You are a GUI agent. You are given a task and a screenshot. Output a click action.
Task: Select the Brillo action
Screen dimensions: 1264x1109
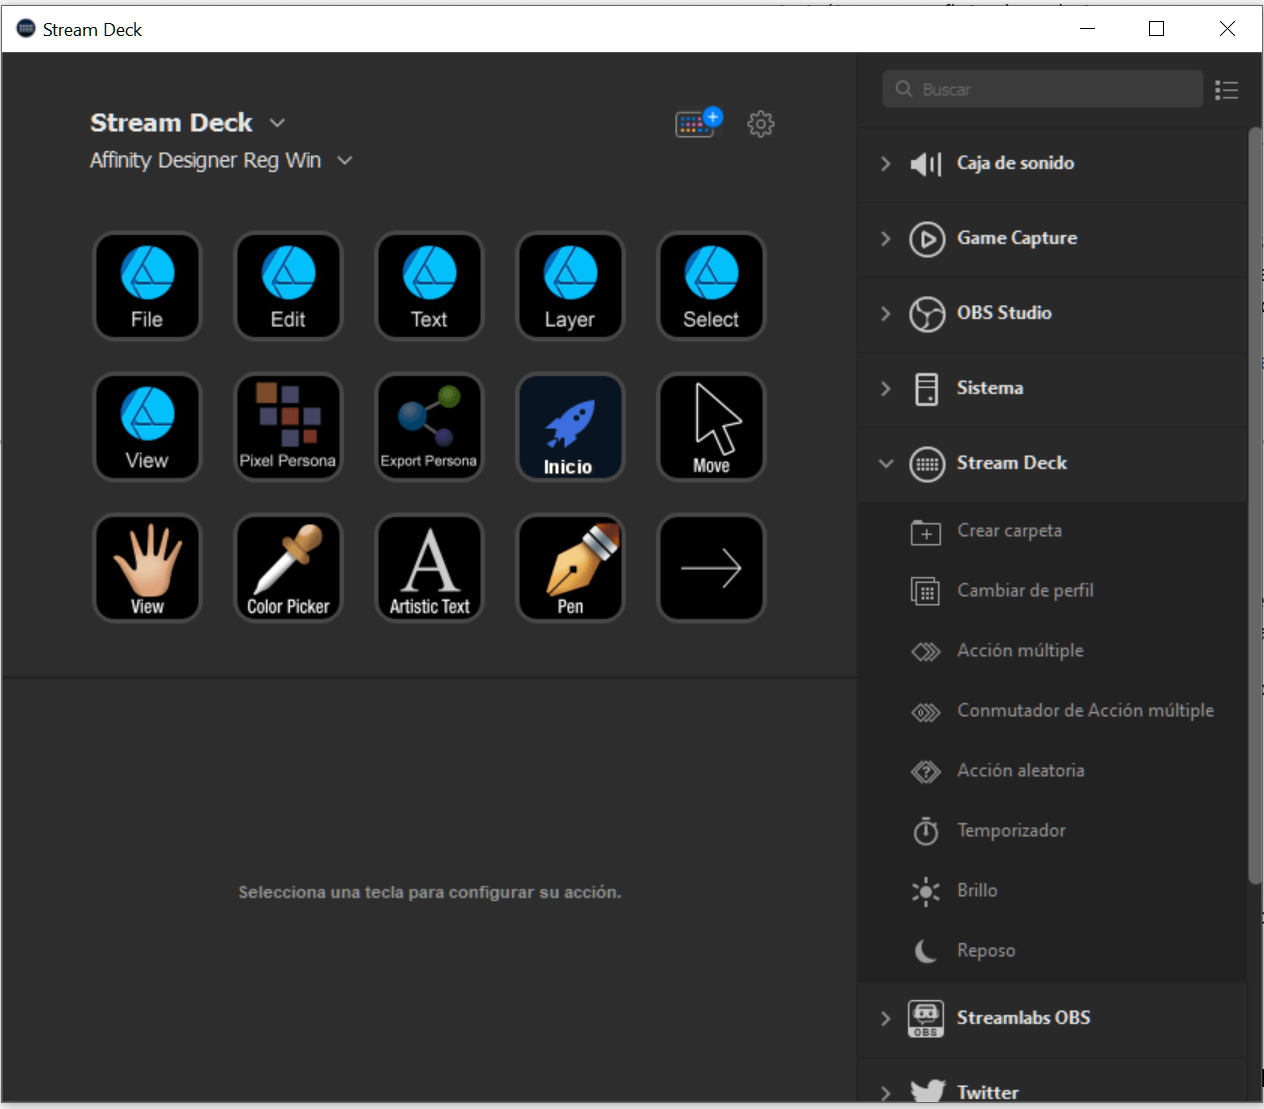[1053, 891]
